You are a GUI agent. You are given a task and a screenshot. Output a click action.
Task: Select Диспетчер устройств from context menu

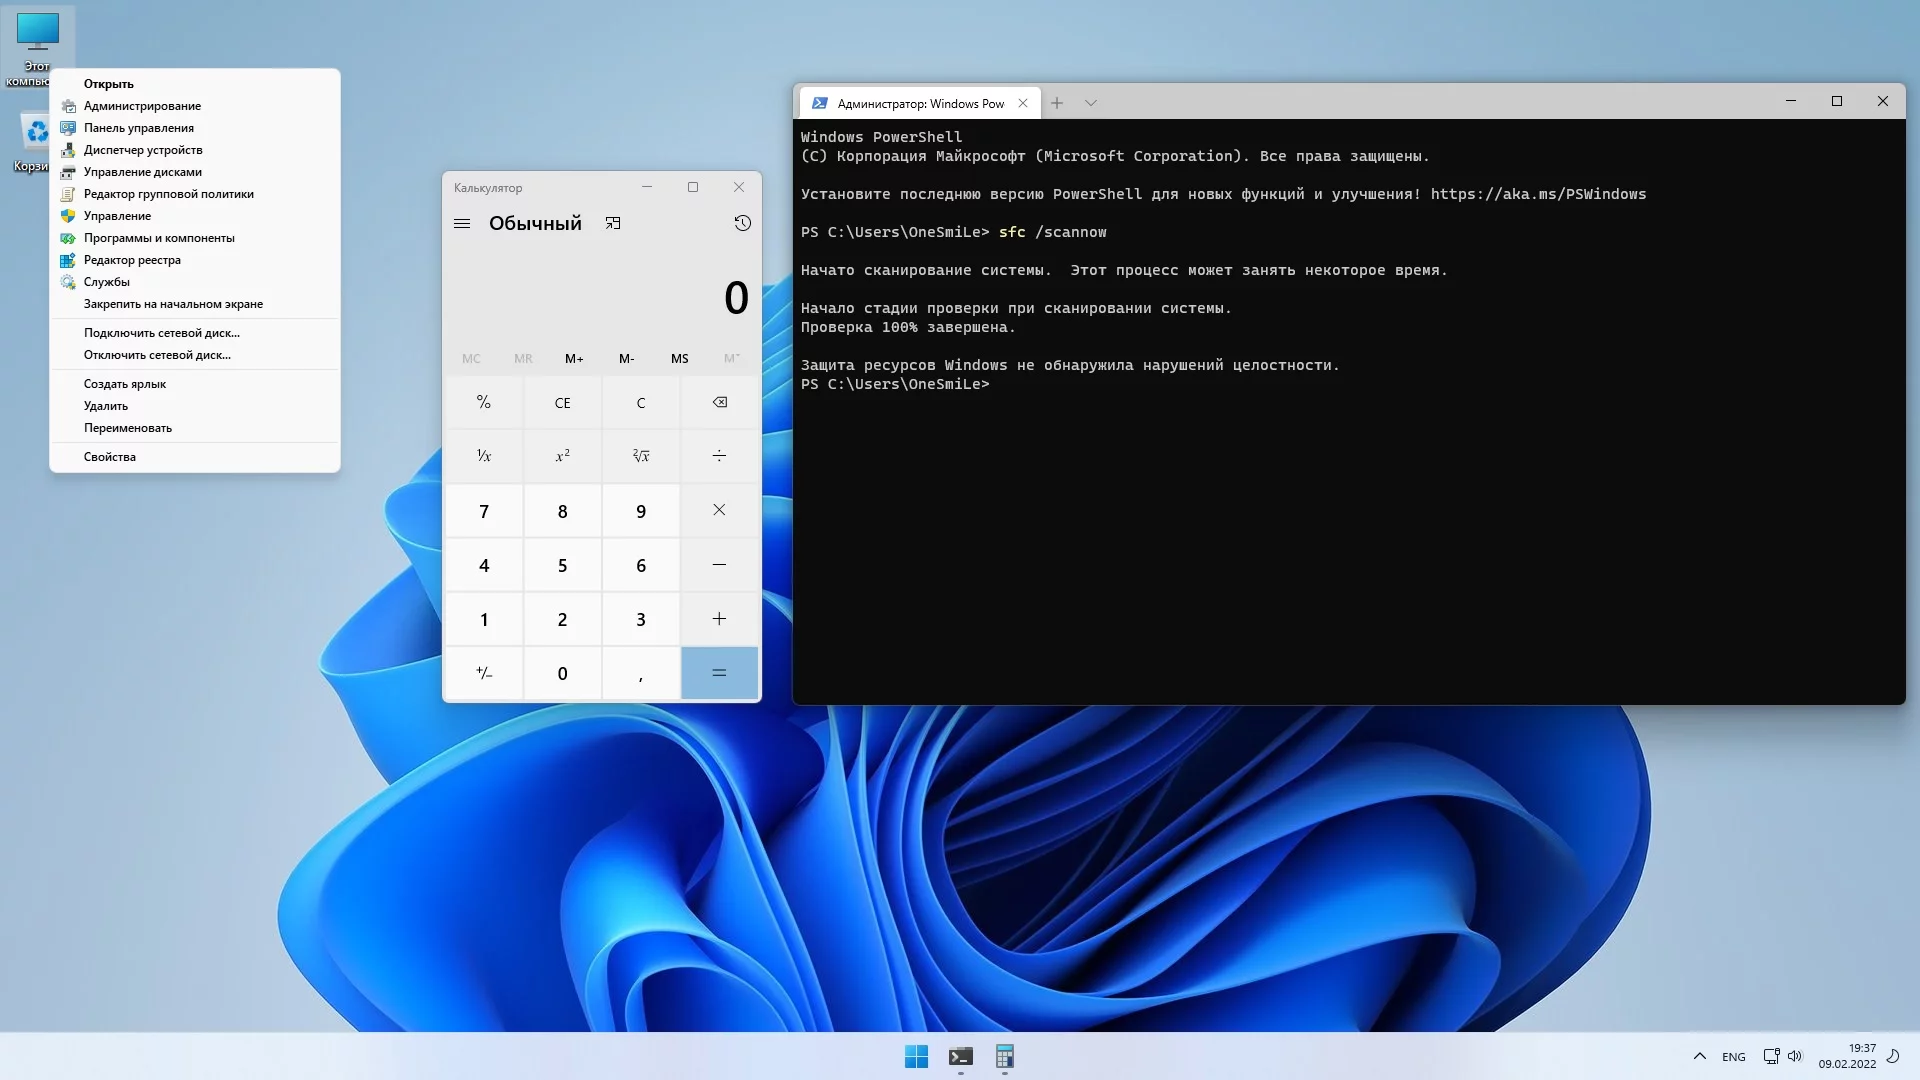point(143,150)
